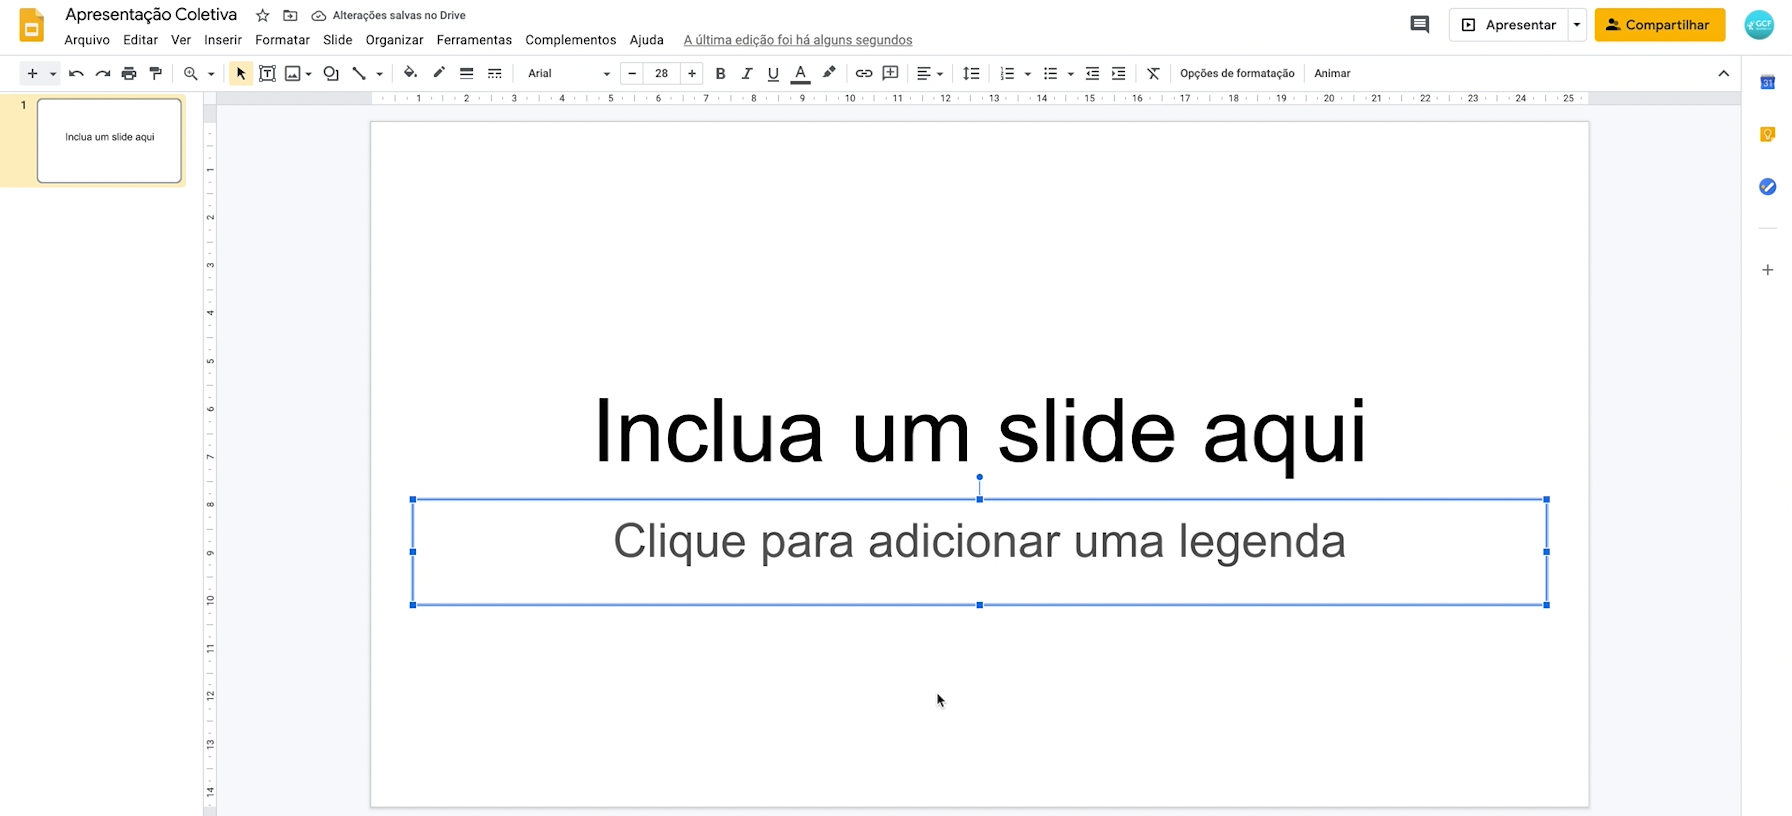Open the border dash style options
This screenshot has width=1792, height=816.
[494, 73]
